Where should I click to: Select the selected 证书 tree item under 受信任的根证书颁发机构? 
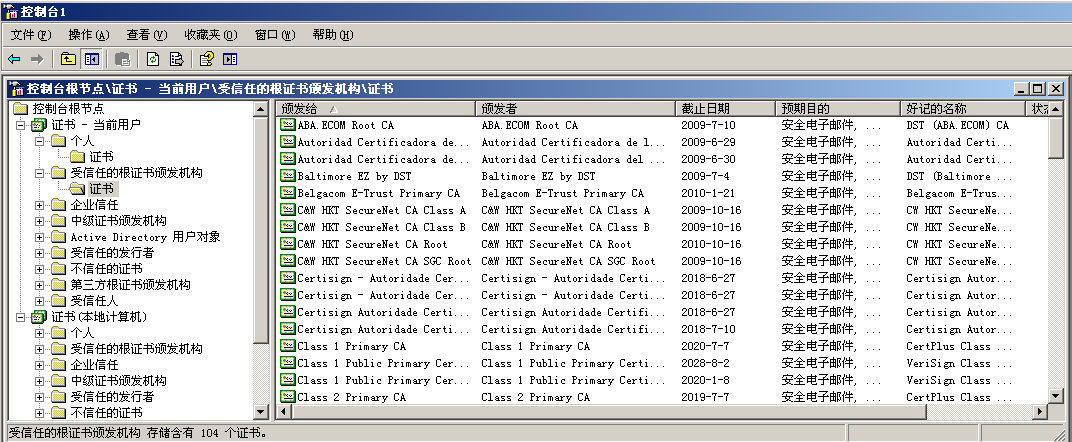click(x=102, y=189)
